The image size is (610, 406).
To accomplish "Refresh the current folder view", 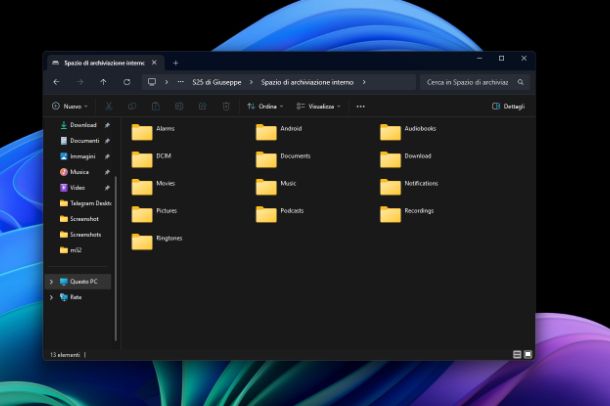I will 127,82.
